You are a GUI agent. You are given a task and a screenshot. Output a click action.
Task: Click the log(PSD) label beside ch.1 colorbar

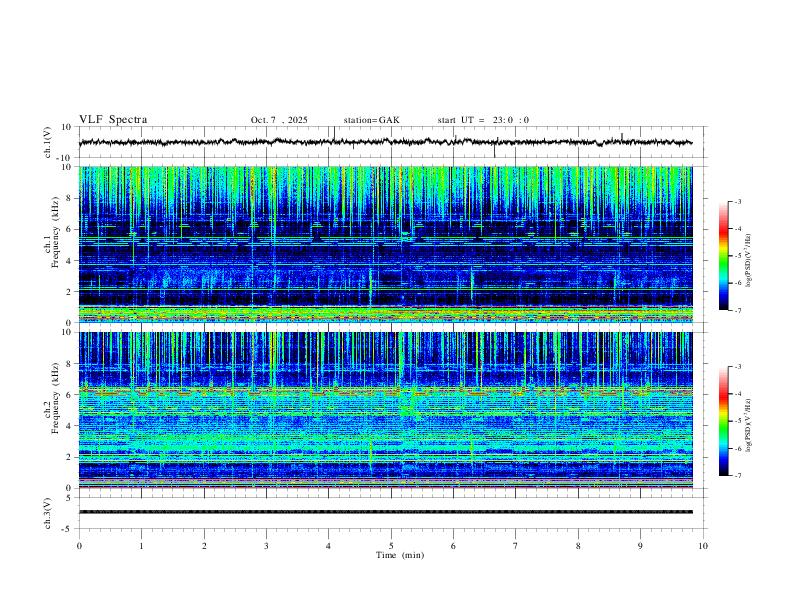[x=749, y=261]
